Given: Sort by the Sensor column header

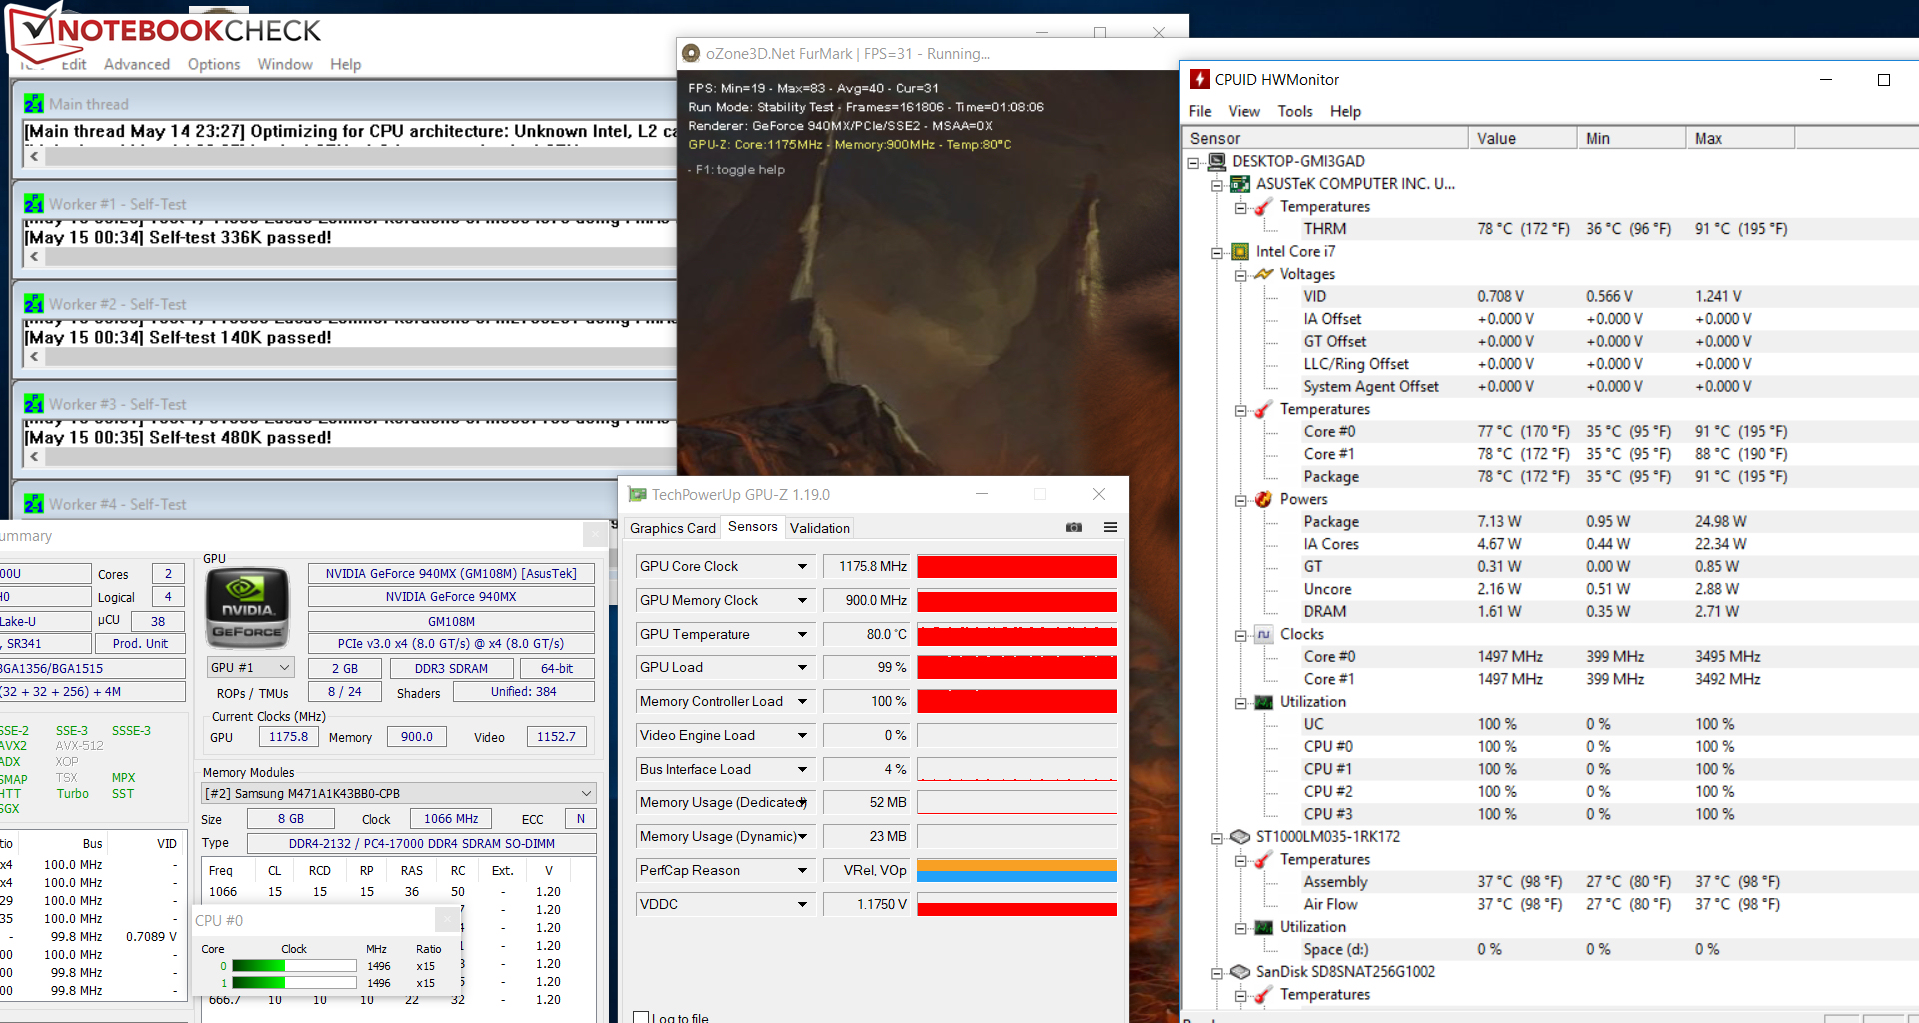Looking at the screenshot, I should tap(1325, 138).
